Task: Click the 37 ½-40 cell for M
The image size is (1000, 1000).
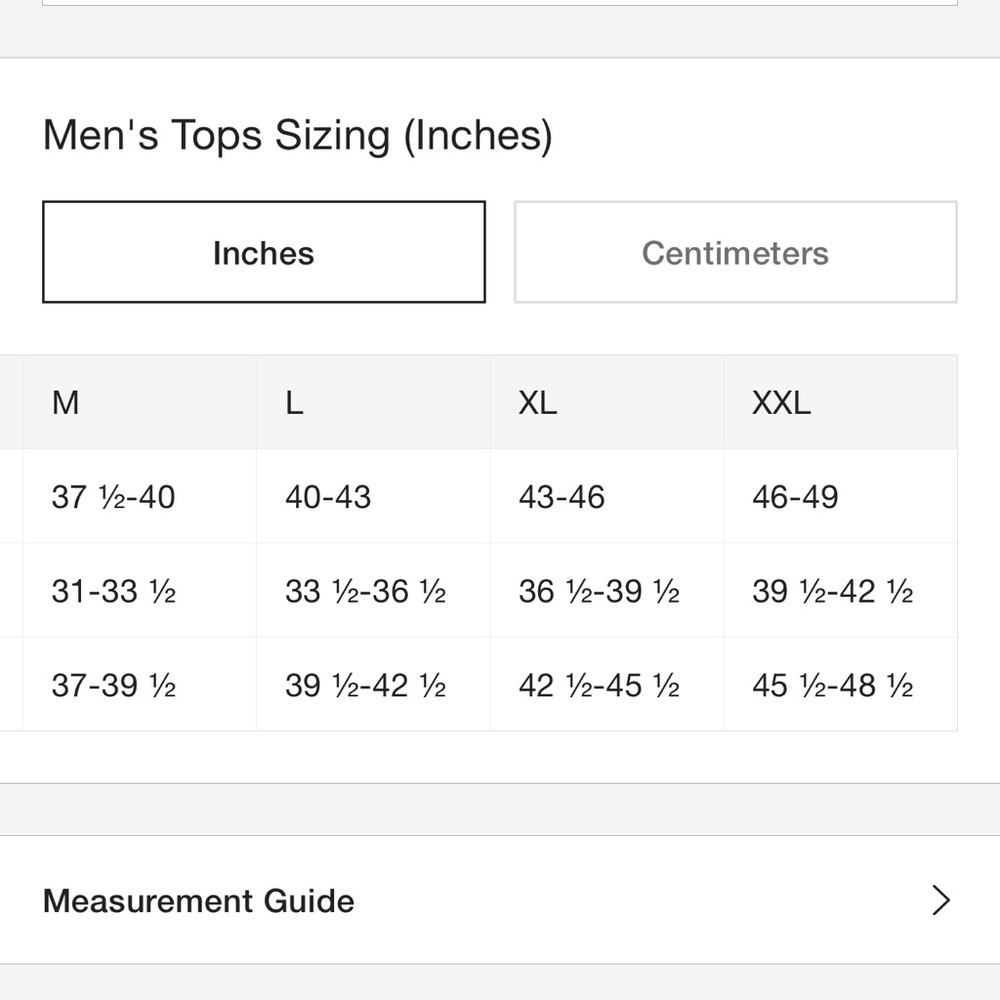Action: (140, 496)
